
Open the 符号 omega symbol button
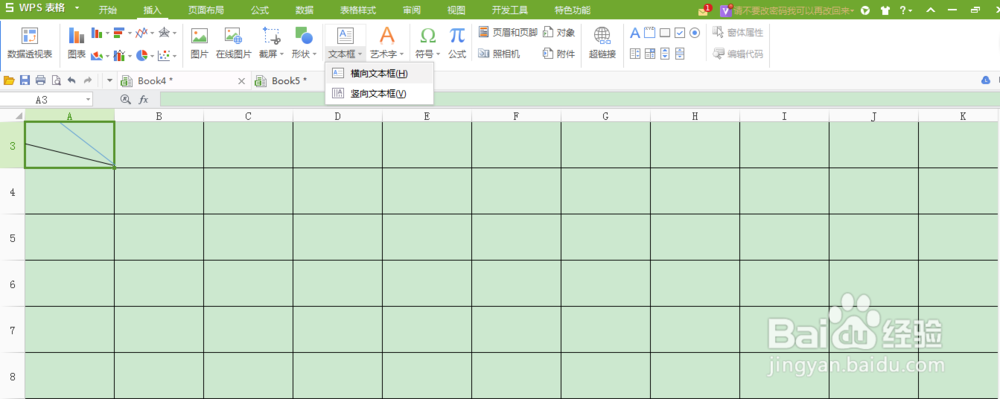428,43
